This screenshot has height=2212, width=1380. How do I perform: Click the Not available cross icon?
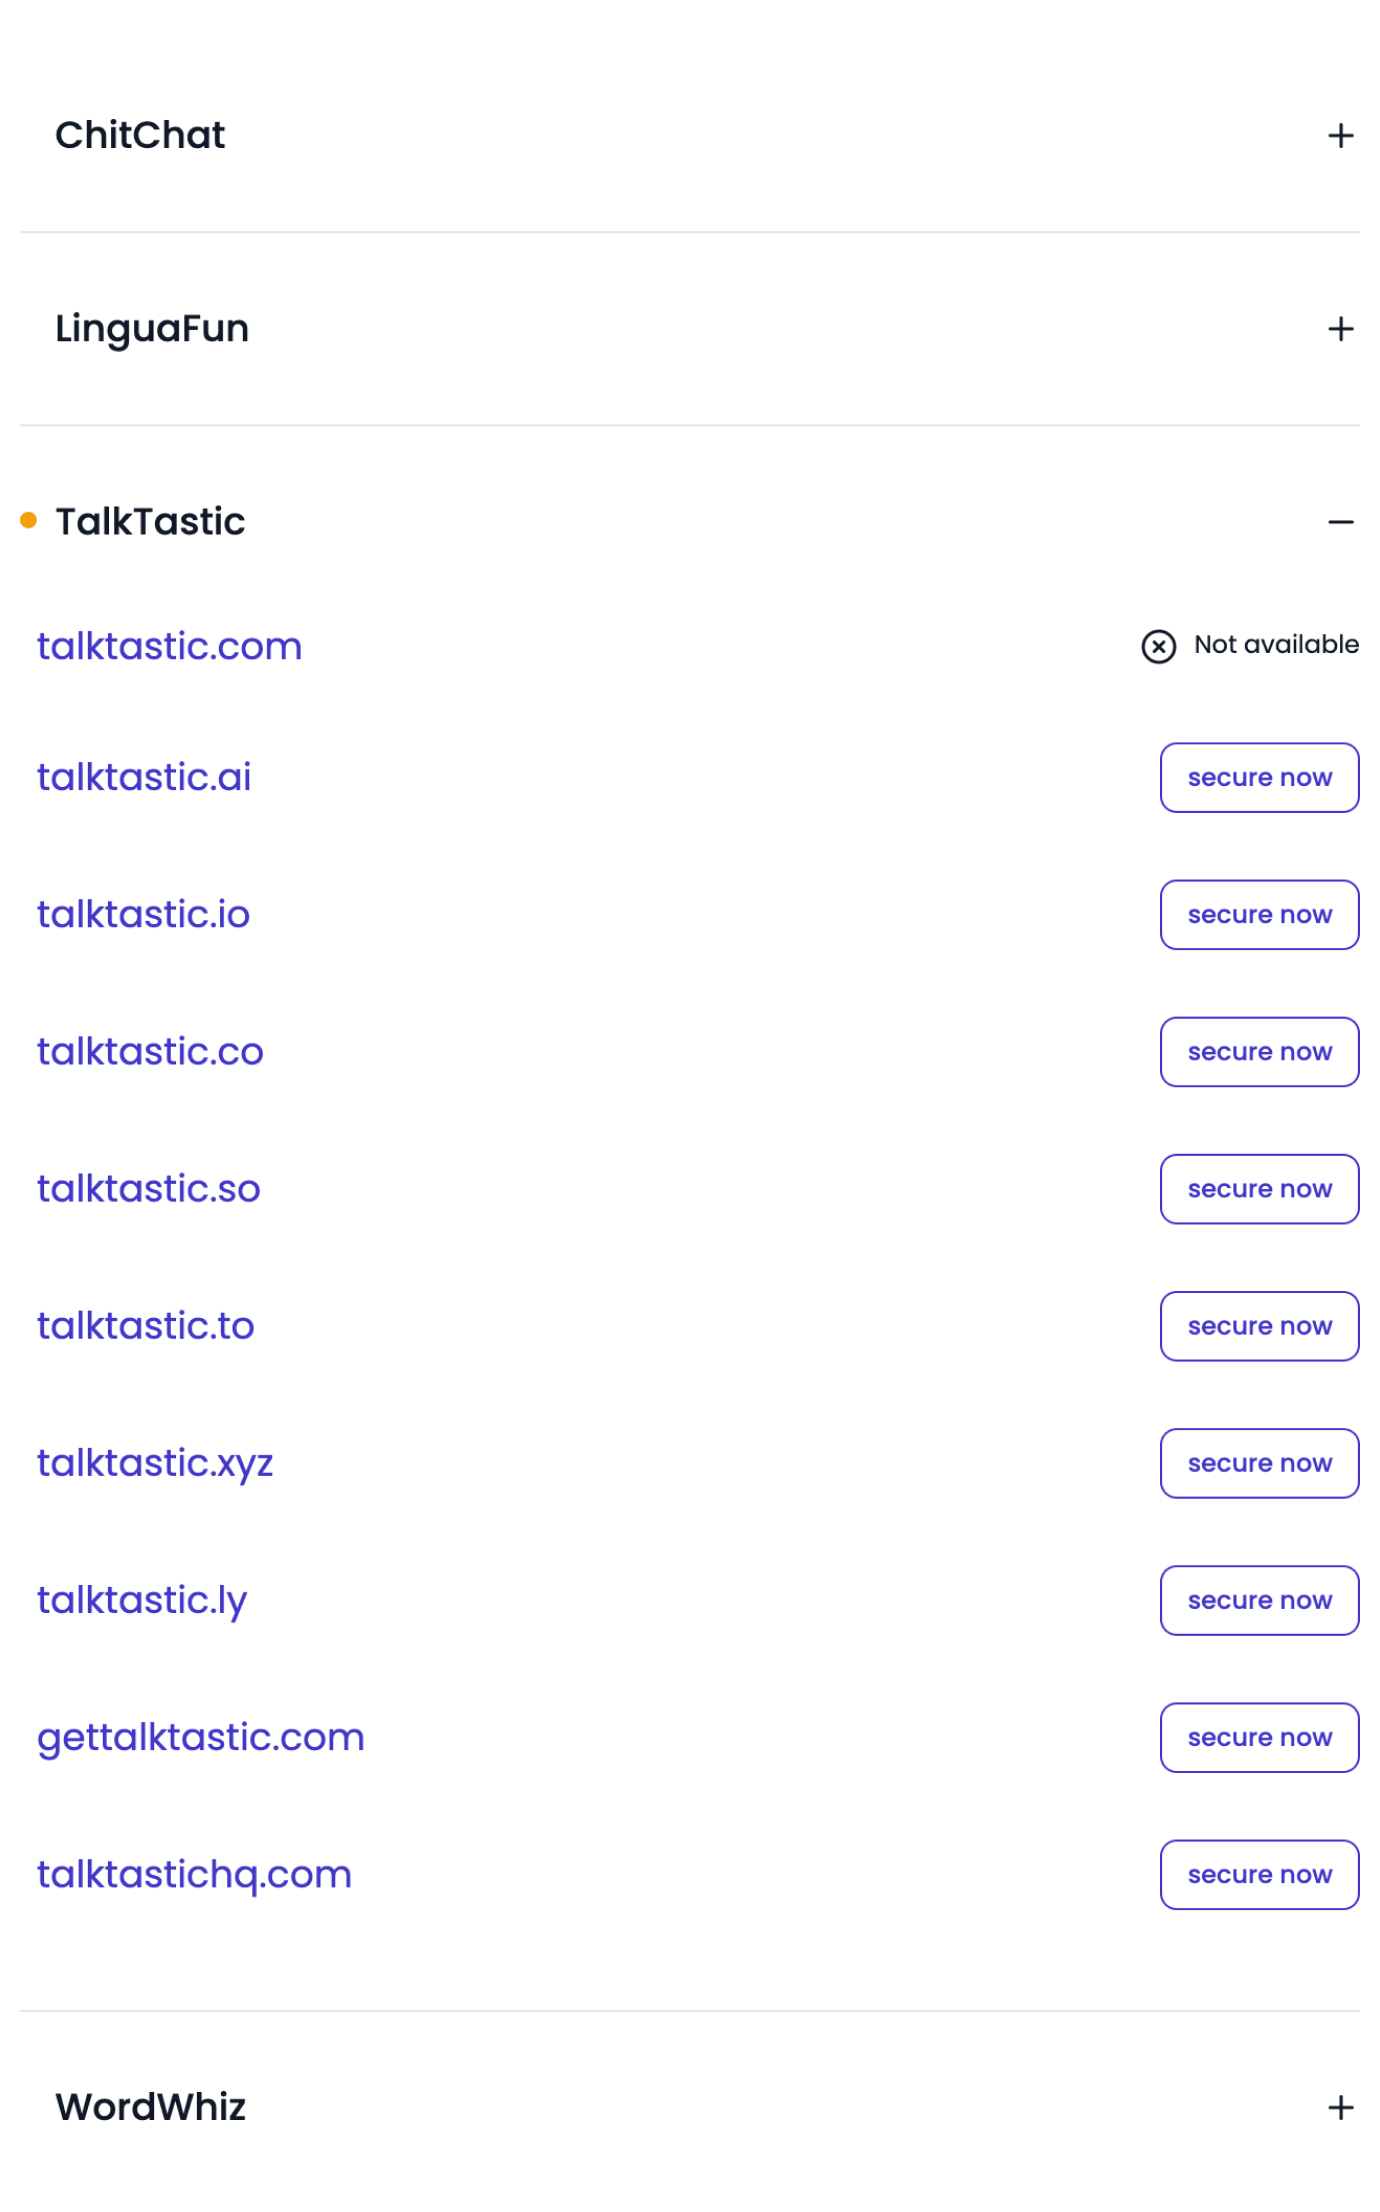pyautogui.click(x=1158, y=648)
